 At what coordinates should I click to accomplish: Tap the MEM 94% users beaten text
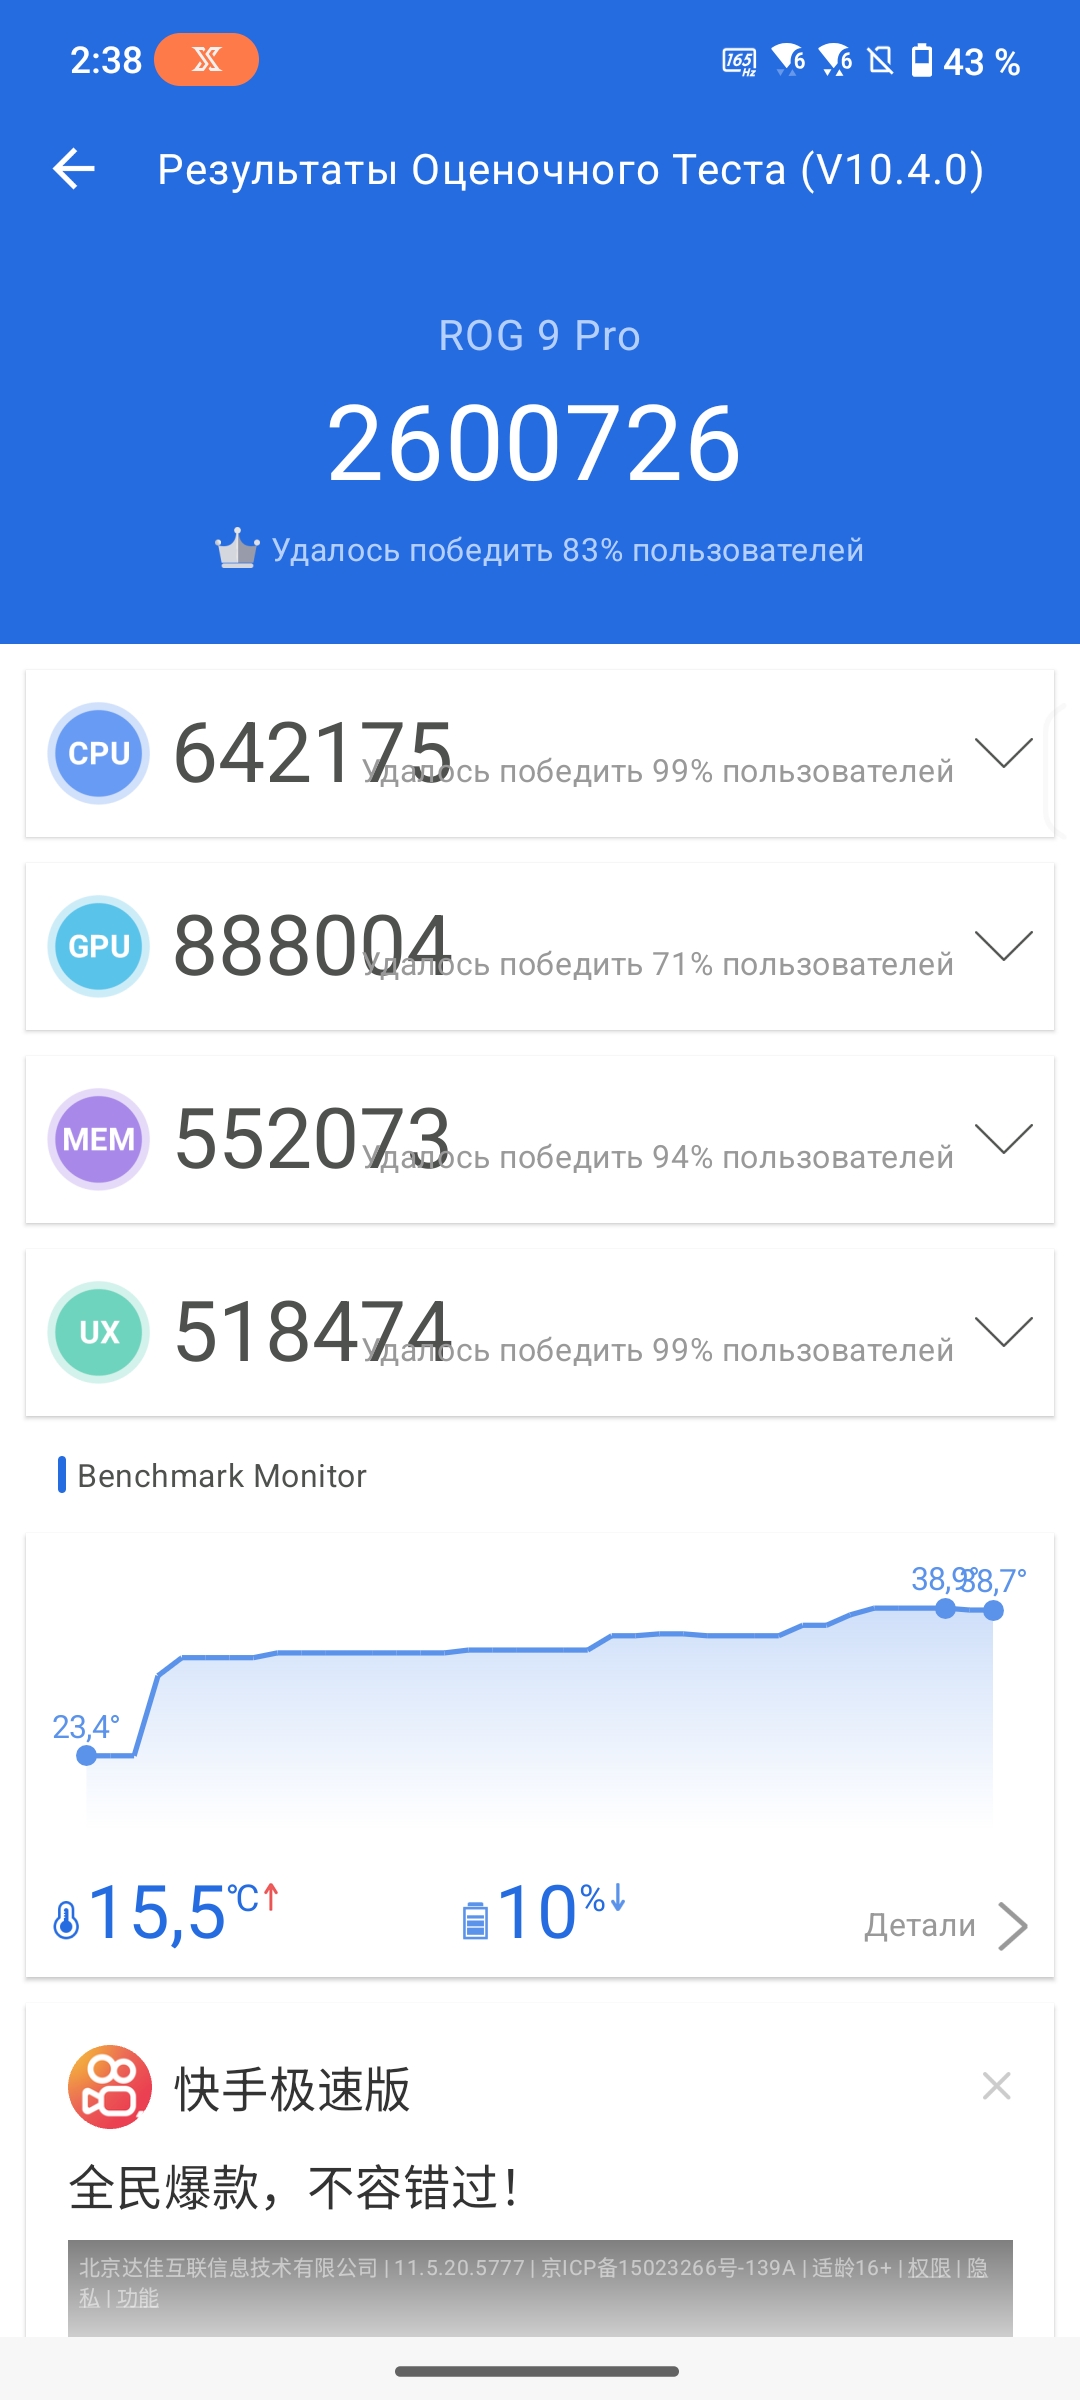[658, 1157]
